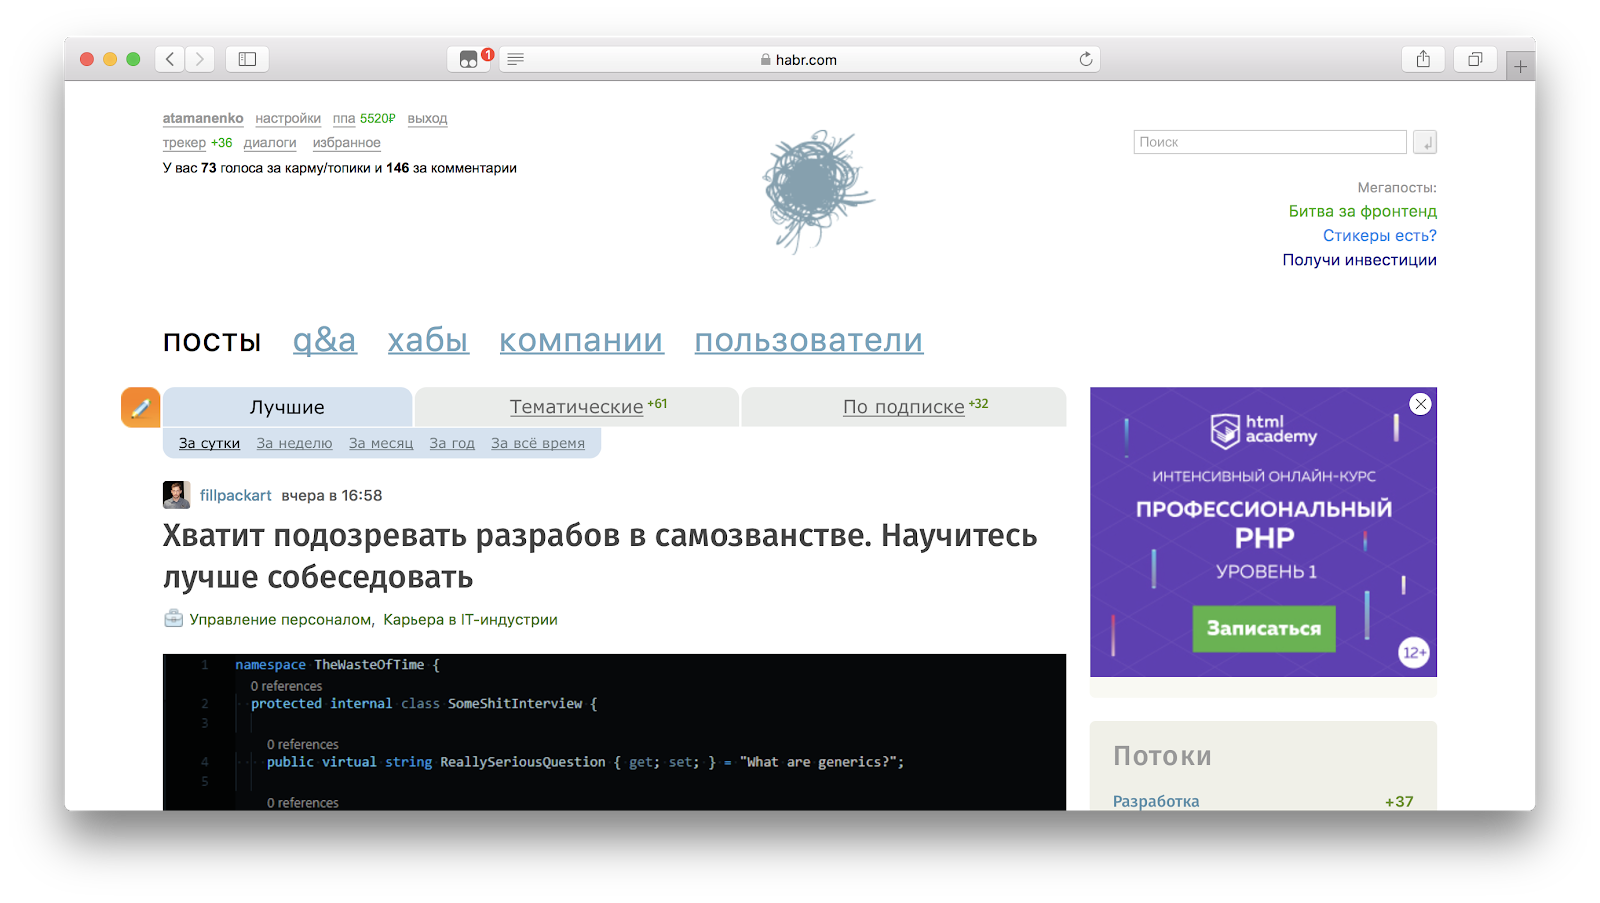This screenshot has height=903, width=1600.
Task: Filter posts За неделю
Action: [294, 443]
